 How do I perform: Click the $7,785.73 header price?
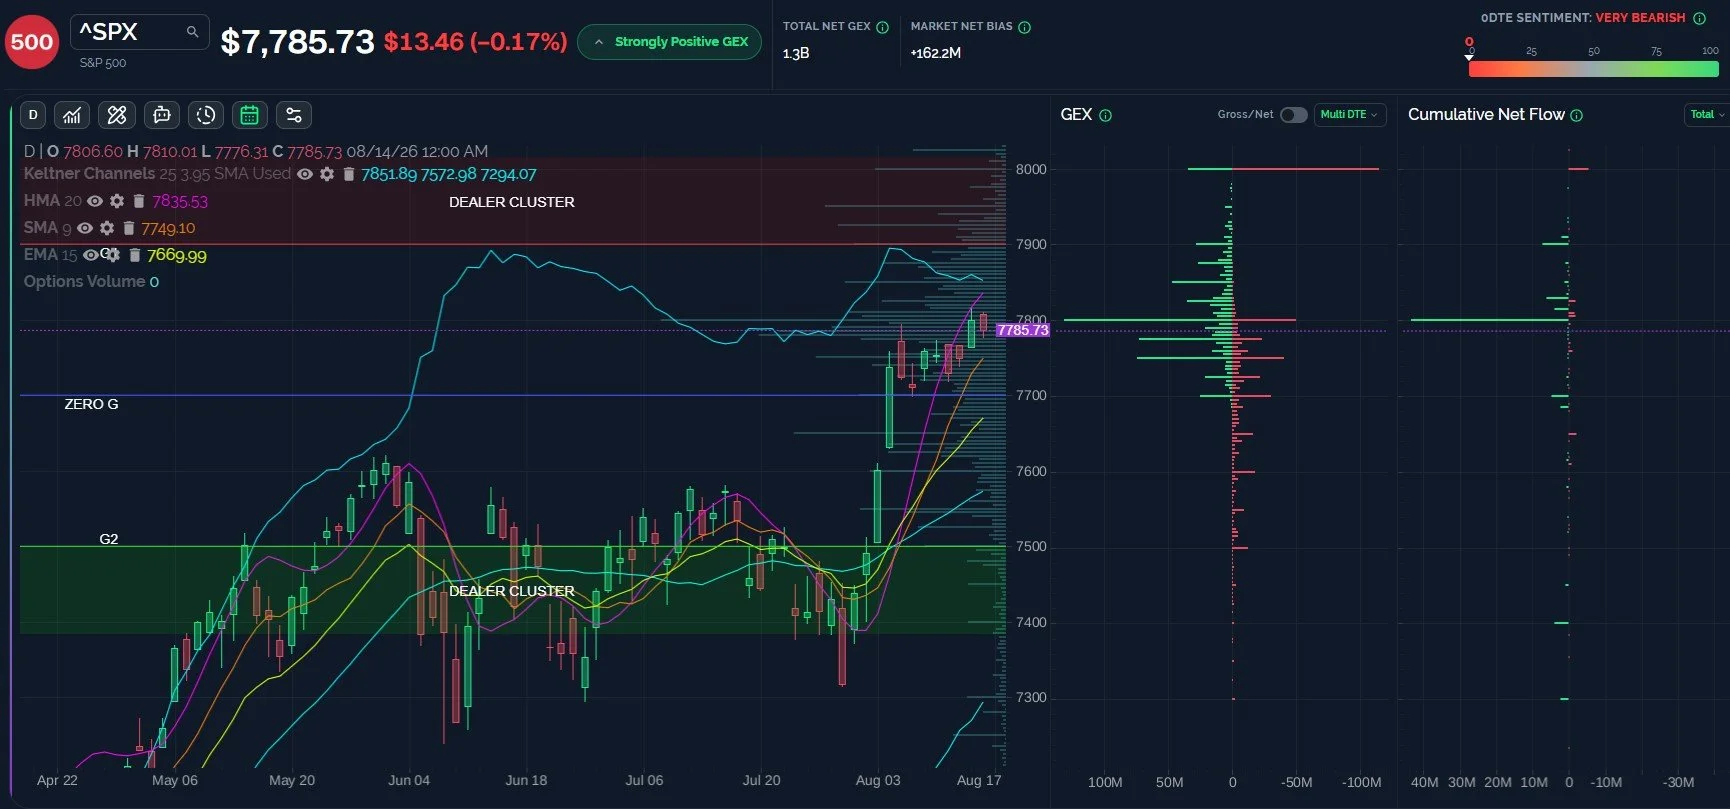(297, 42)
